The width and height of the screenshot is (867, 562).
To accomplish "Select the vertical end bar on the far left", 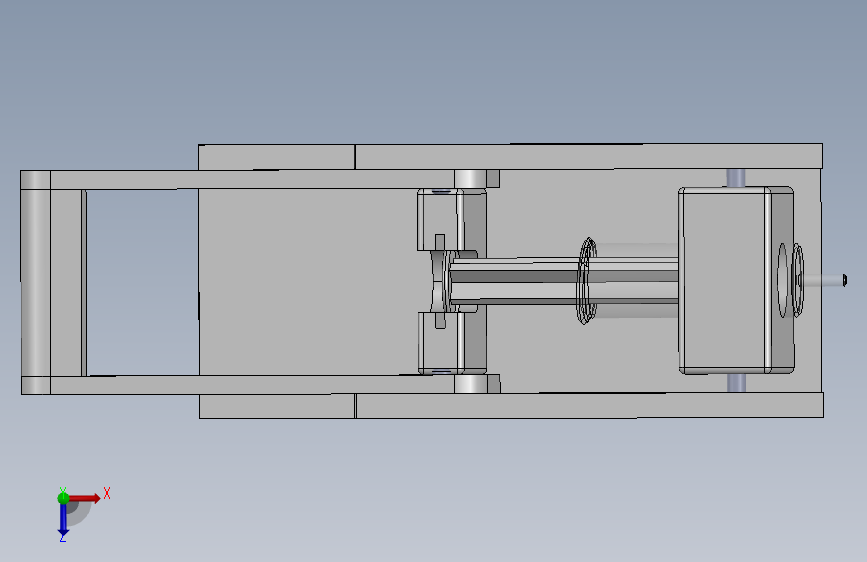I will [35, 283].
